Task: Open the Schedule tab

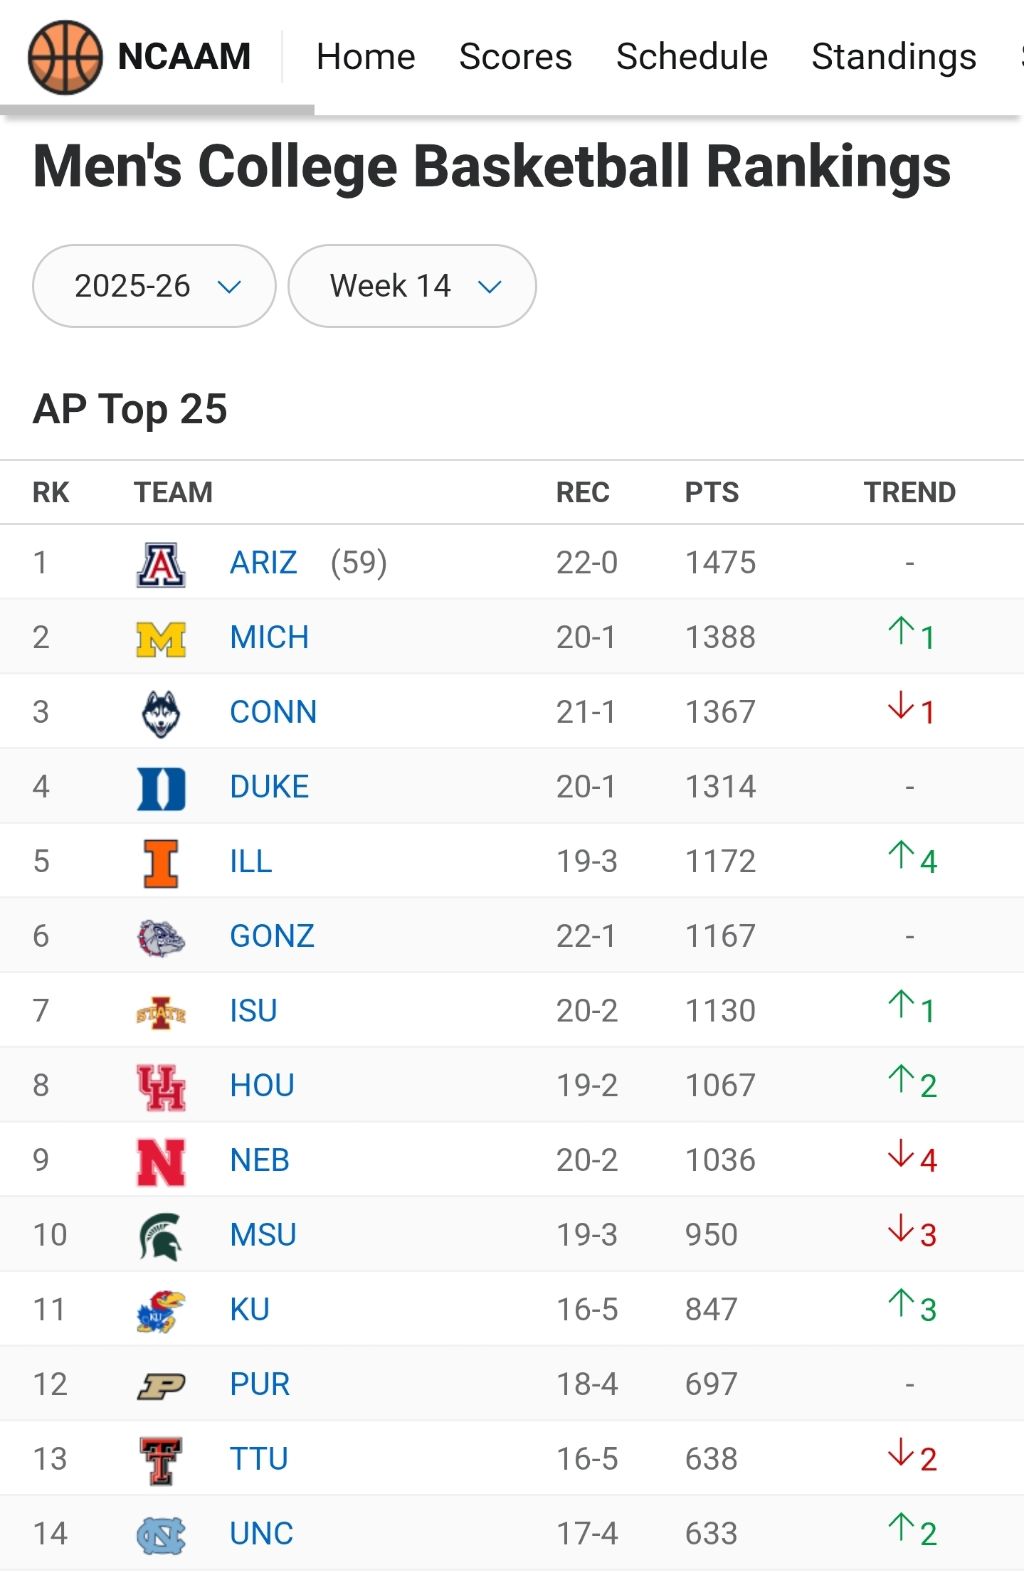Action: [691, 57]
